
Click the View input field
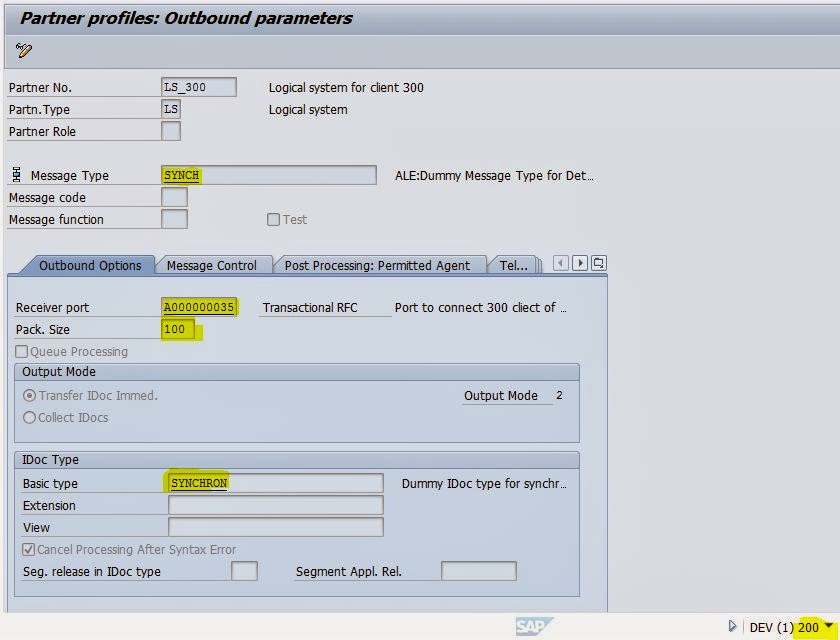coord(276,527)
